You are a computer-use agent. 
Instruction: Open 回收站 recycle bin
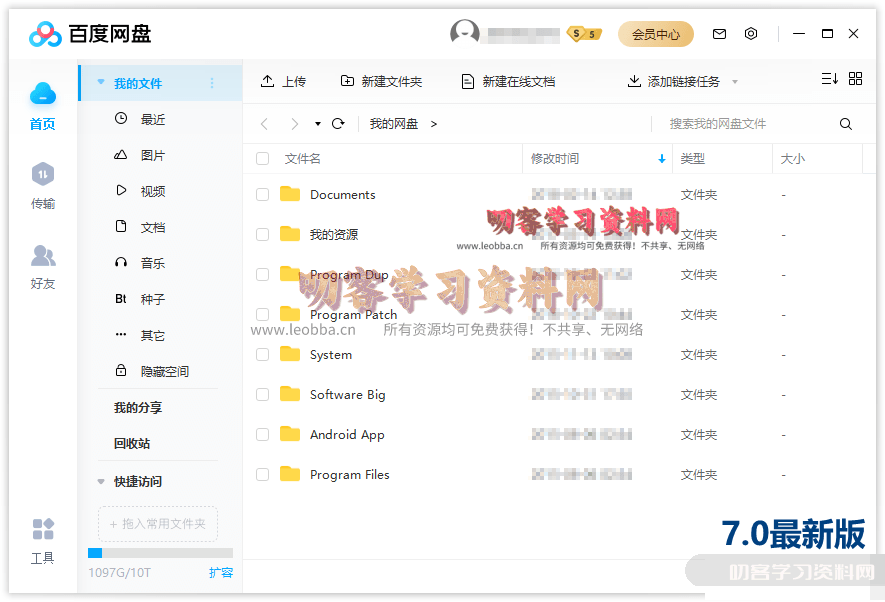tap(132, 444)
